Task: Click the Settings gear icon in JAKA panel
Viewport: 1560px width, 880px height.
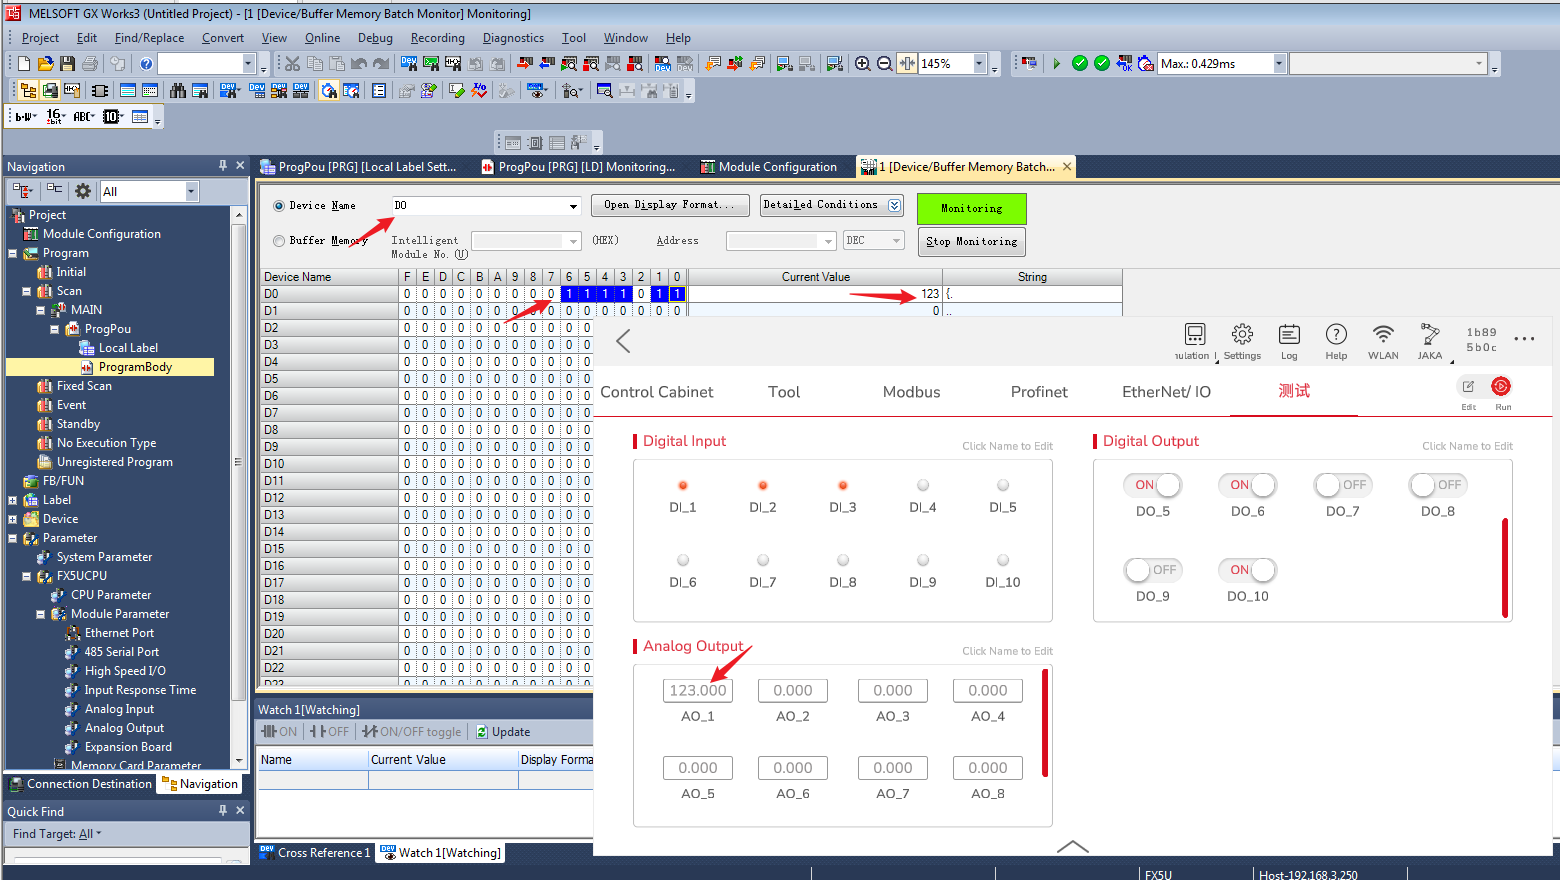Action: pos(1242,335)
